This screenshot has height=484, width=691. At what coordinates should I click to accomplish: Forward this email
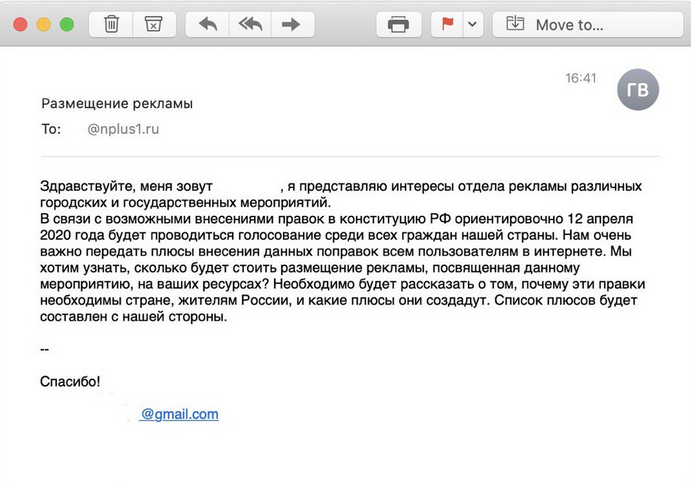[x=291, y=24]
